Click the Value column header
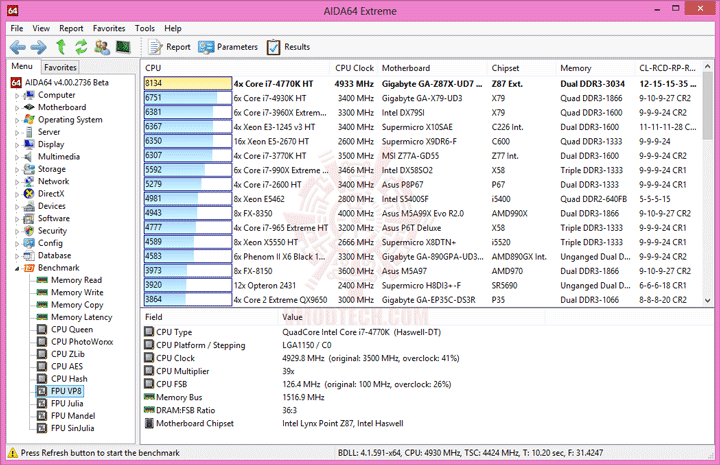The height and width of the screenshot is (465, 720). [411, 317]
